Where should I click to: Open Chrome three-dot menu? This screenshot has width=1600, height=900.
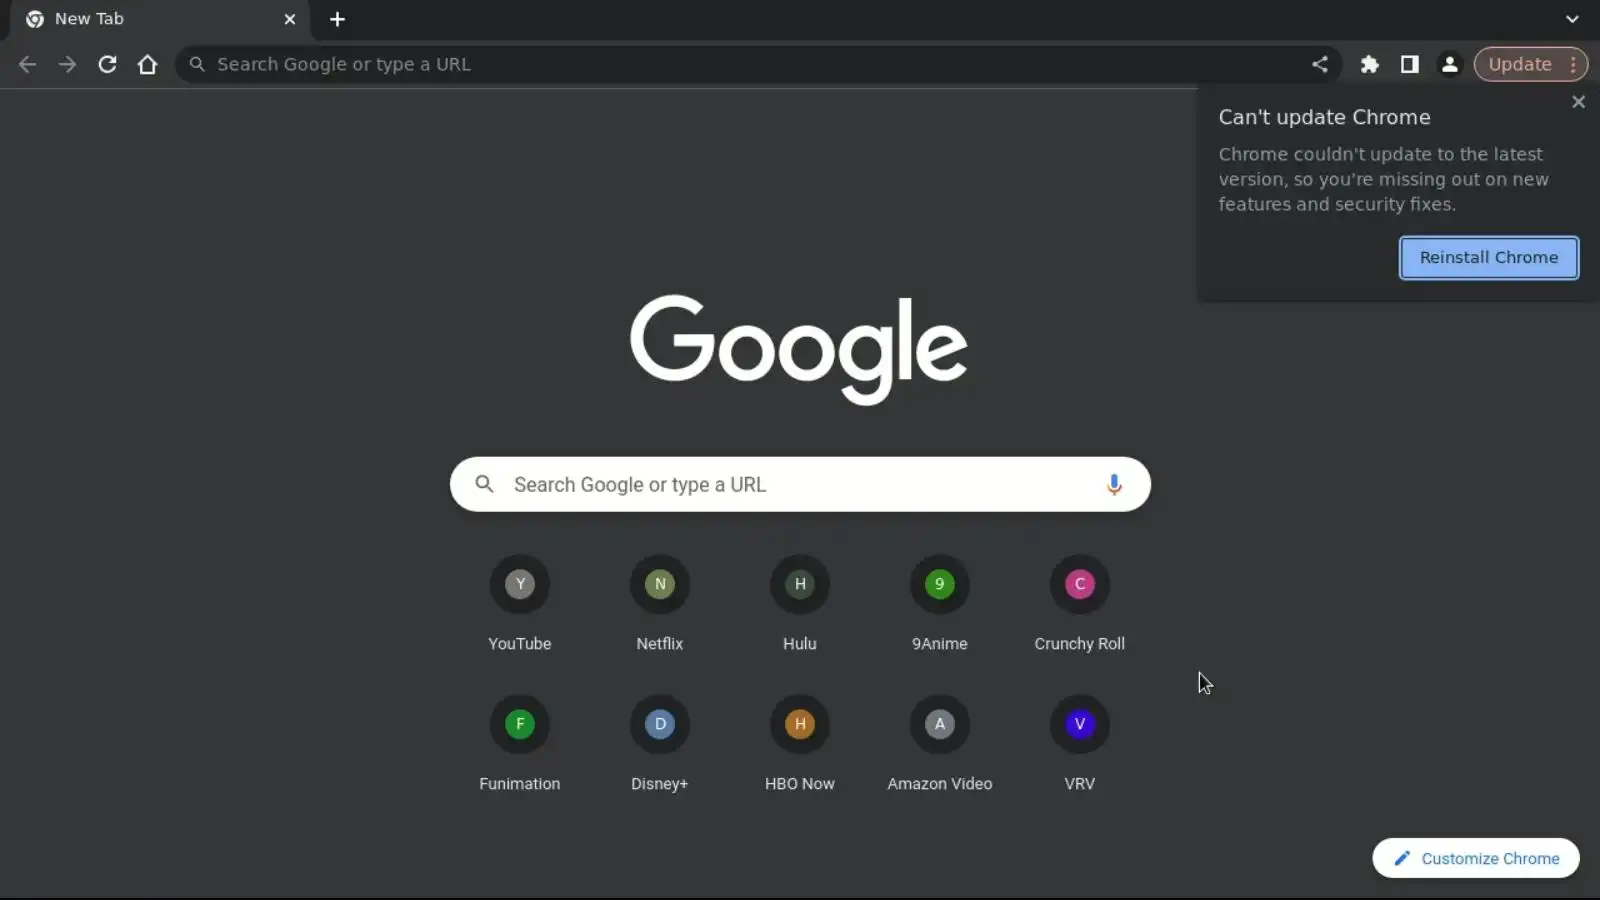[x=1574, y=64]
